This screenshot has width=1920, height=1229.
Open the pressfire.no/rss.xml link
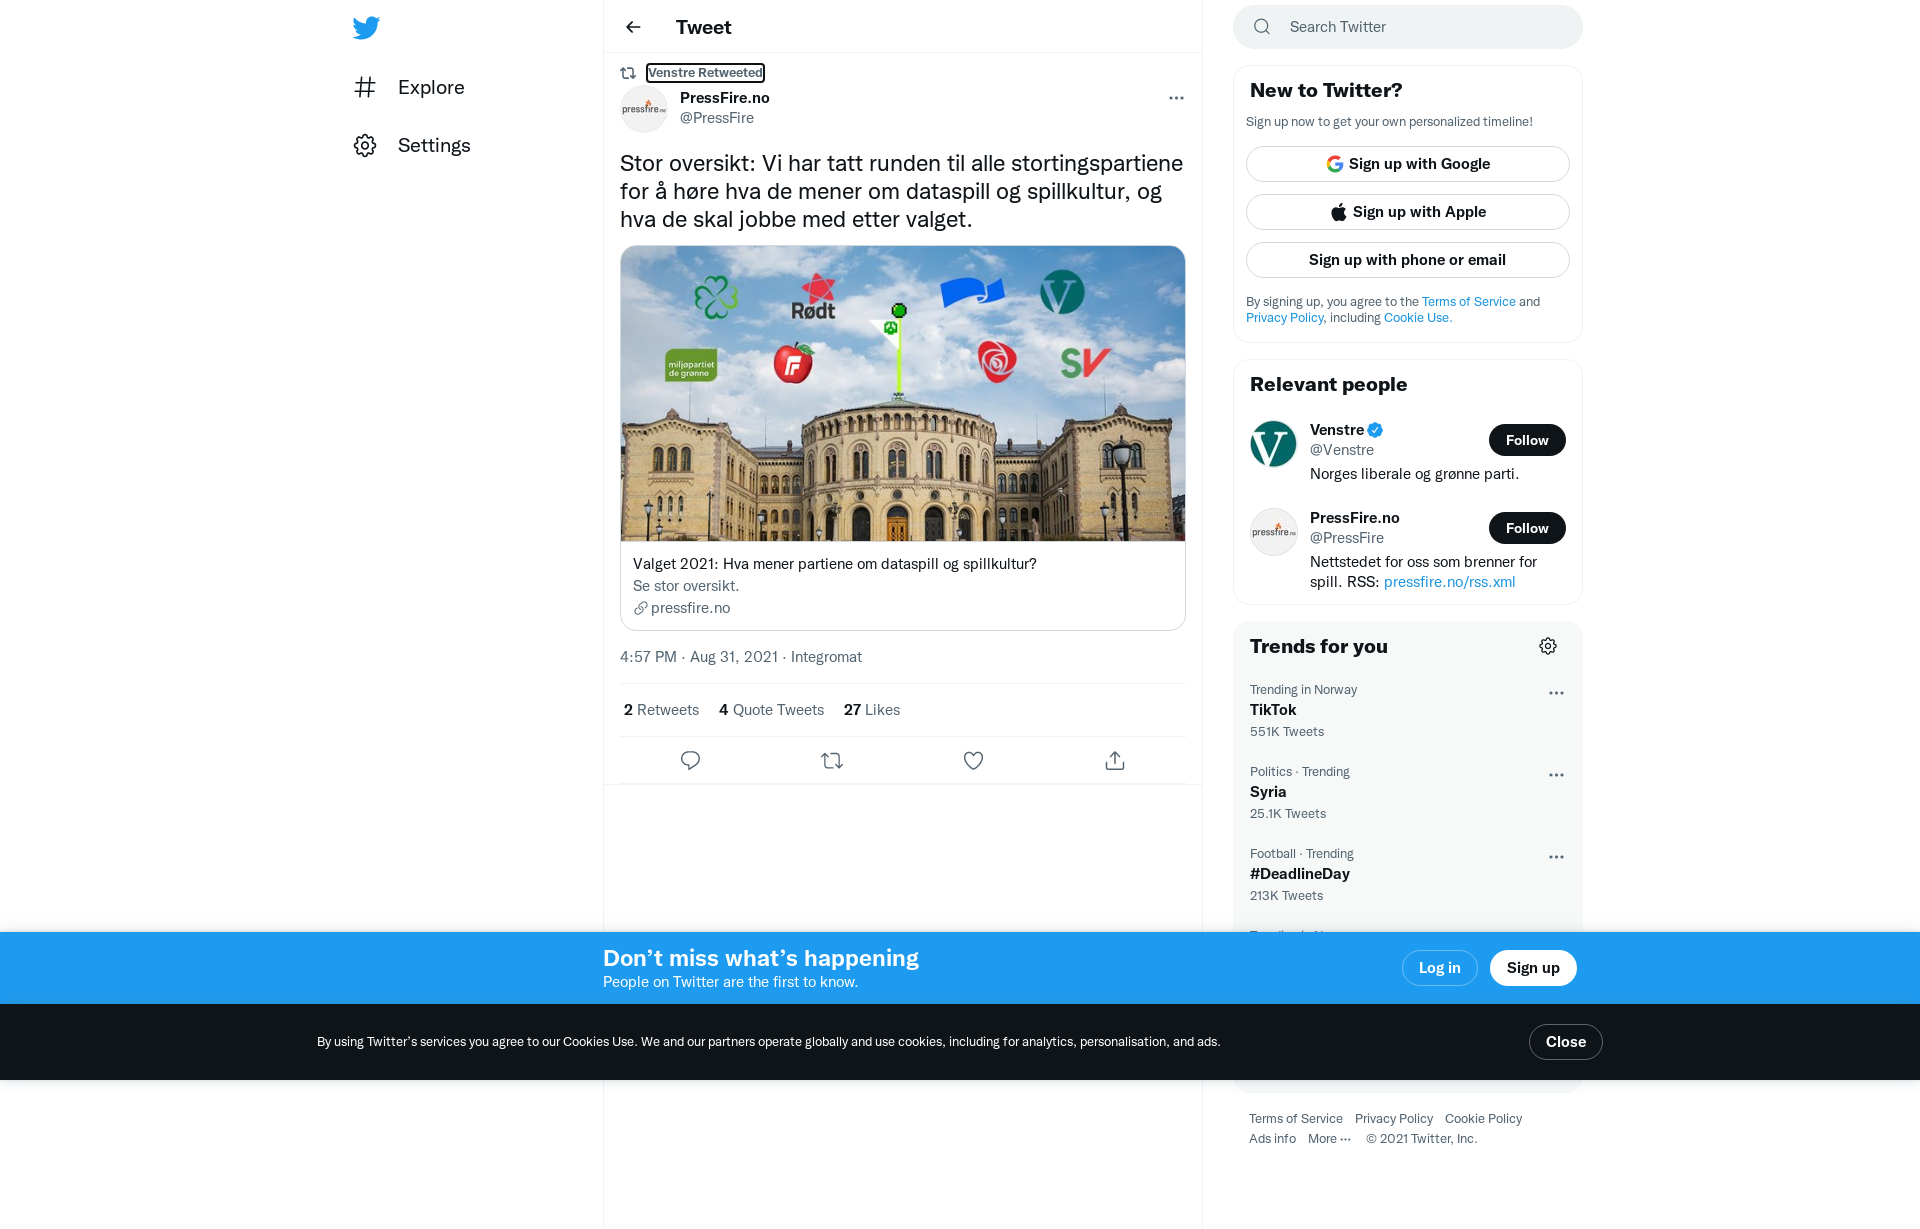pyautogui.click(x=1449, y=582)
